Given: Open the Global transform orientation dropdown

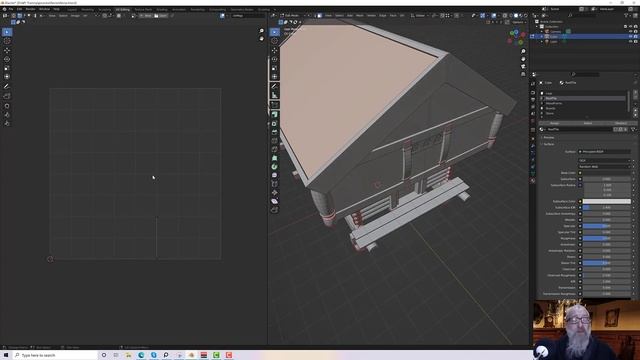Looking at the screenshot, I should (420, 16).
